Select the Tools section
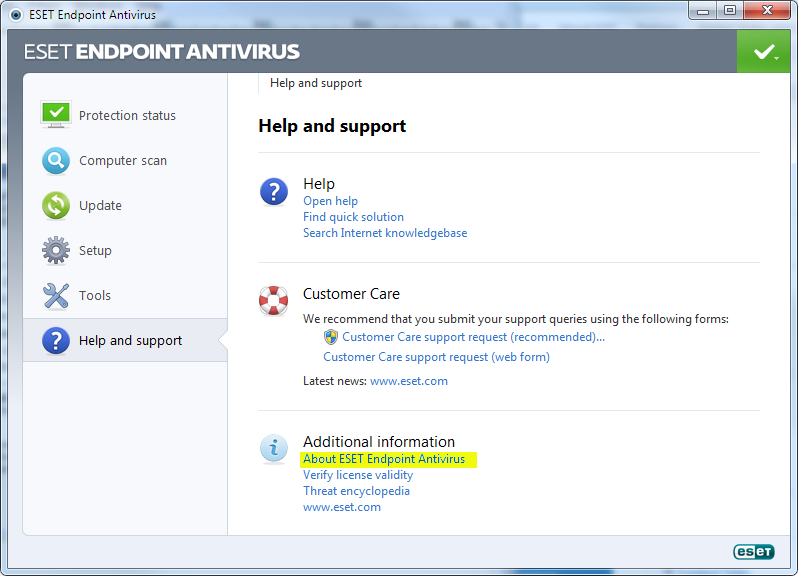This screenshot has width=798, height=576. pos(95,296)
